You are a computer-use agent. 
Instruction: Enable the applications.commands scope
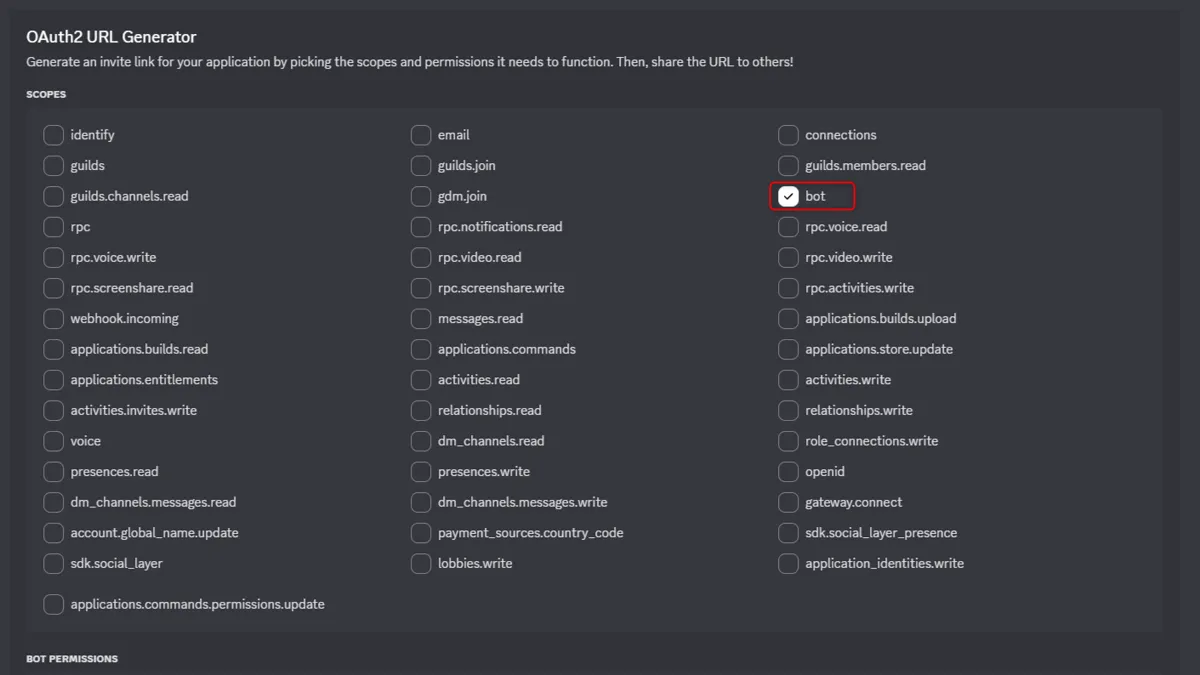pyautogui.click(x=421, y=349)
